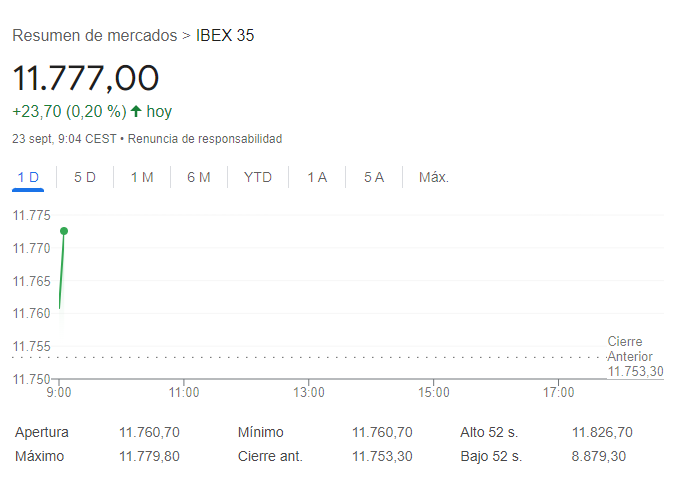Click the Apertura value 11.760,70
The height and width of the screenshot is (477, 681).
[x=149, y=432]
